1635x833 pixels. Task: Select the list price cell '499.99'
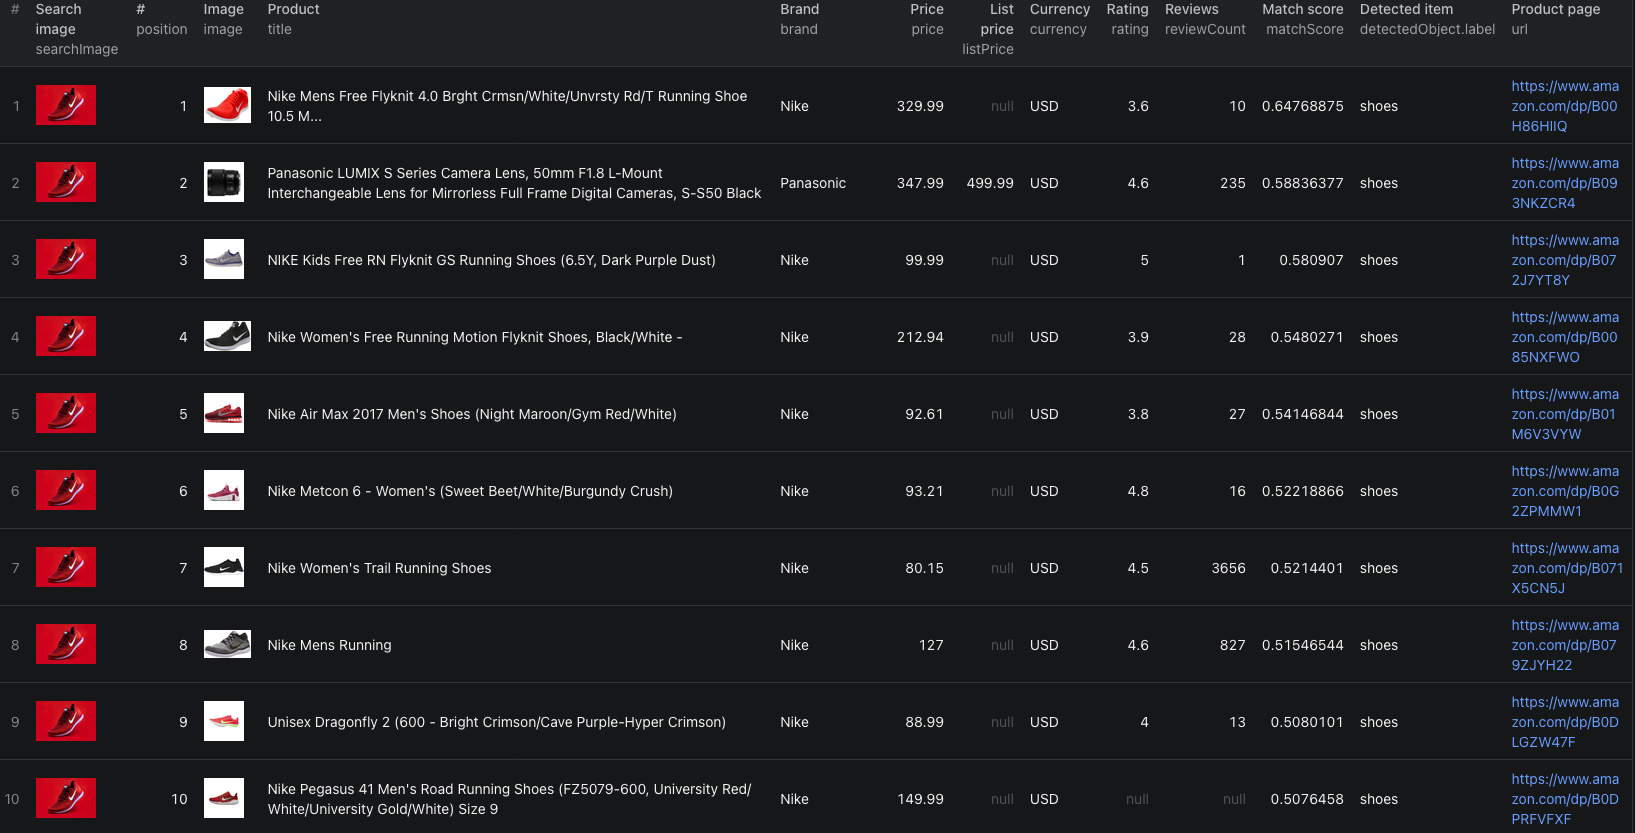pyautogui.click(x=990, y=183)
